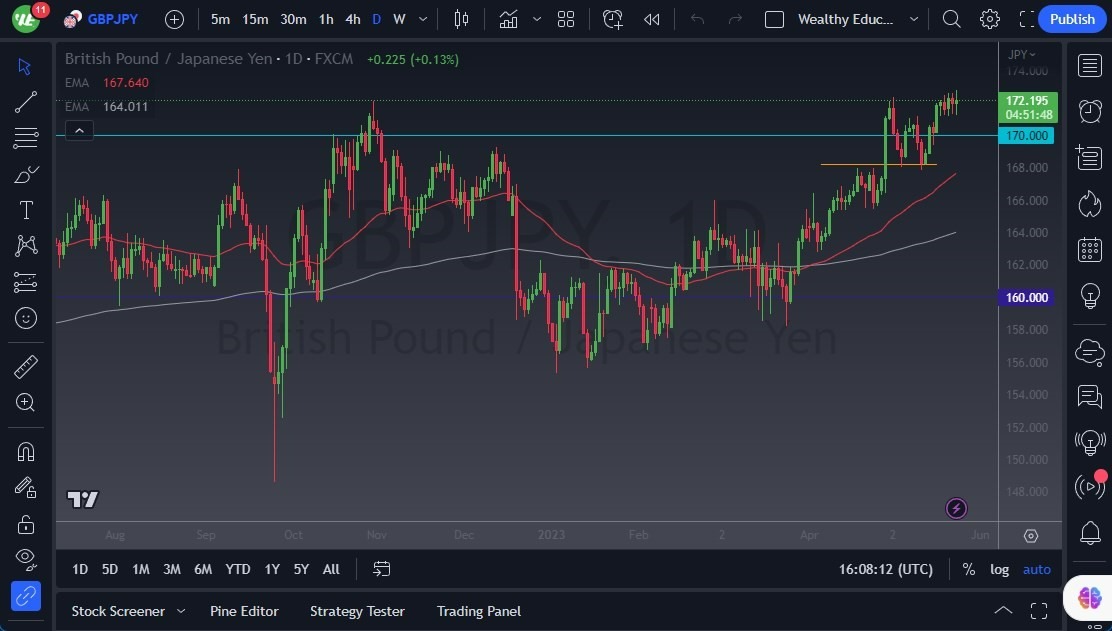Lock all drawing tools
Image resolution: width=1112 pixels, height=631 pixels.
click(x=26, y=524)
